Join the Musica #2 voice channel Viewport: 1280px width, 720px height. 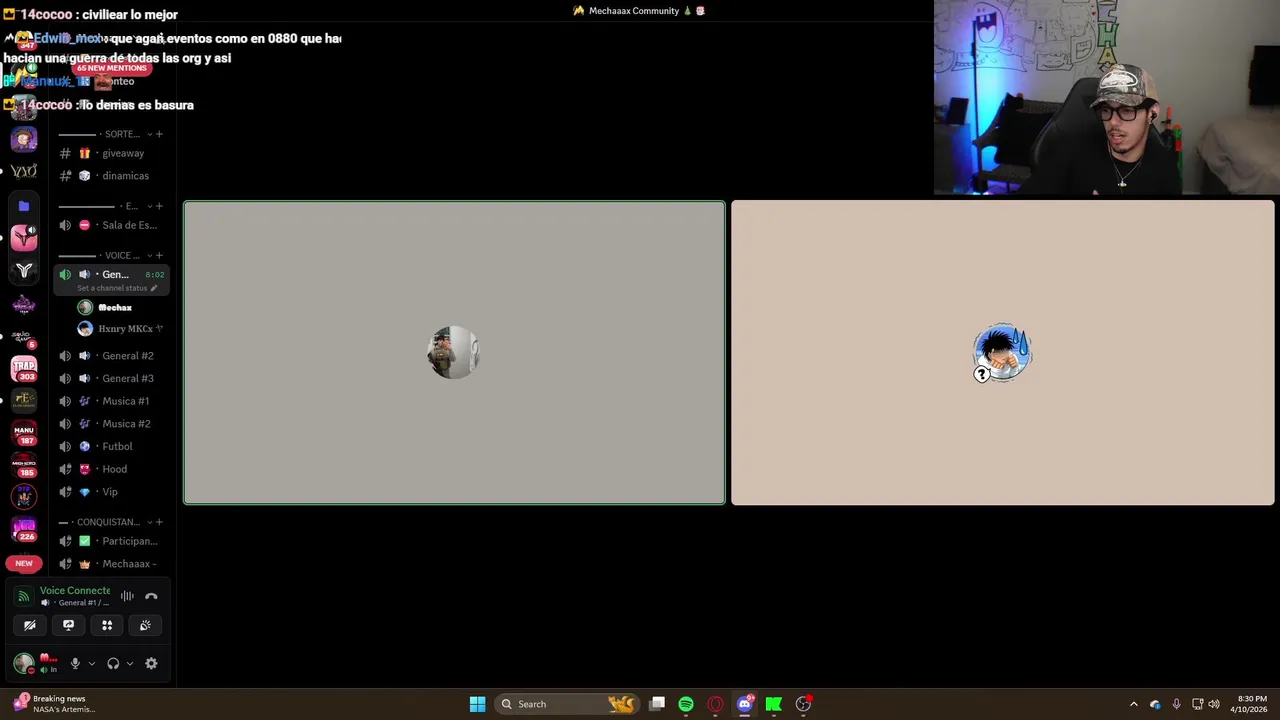[x=111, y=423]
